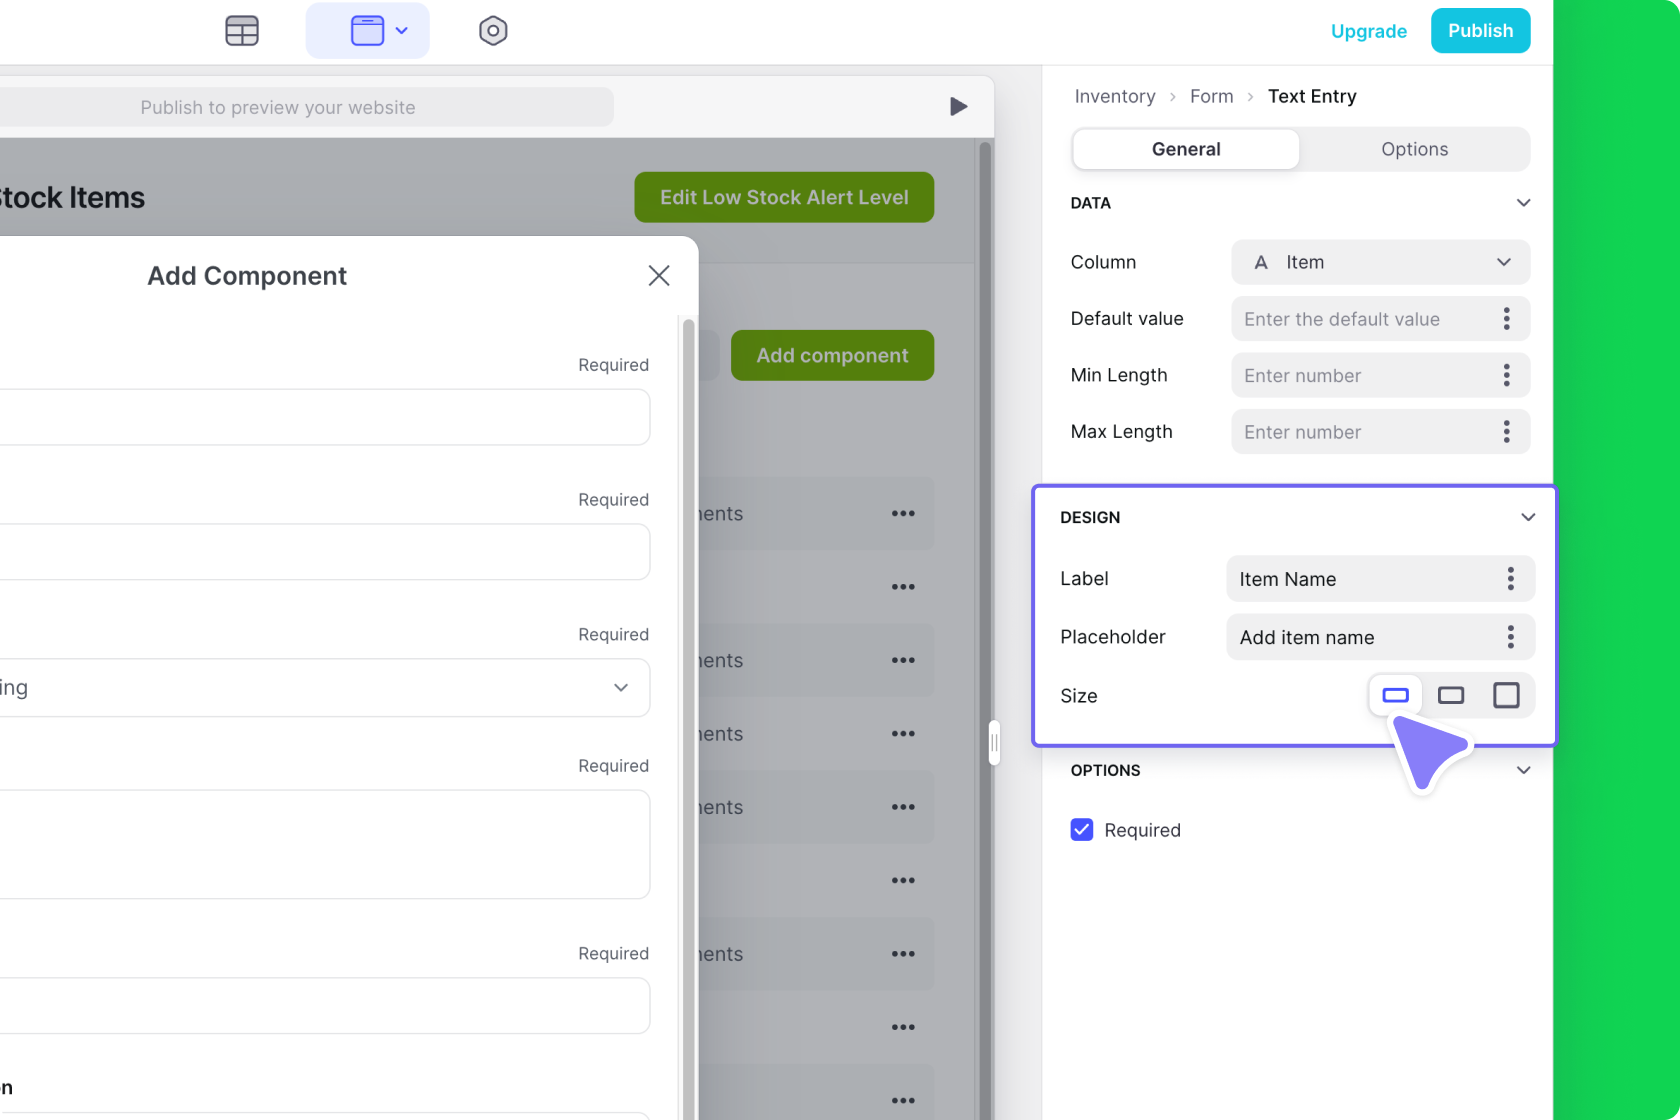Open the three-dot menu for Label field
1680x1120 pixels.
(1510, 579)
